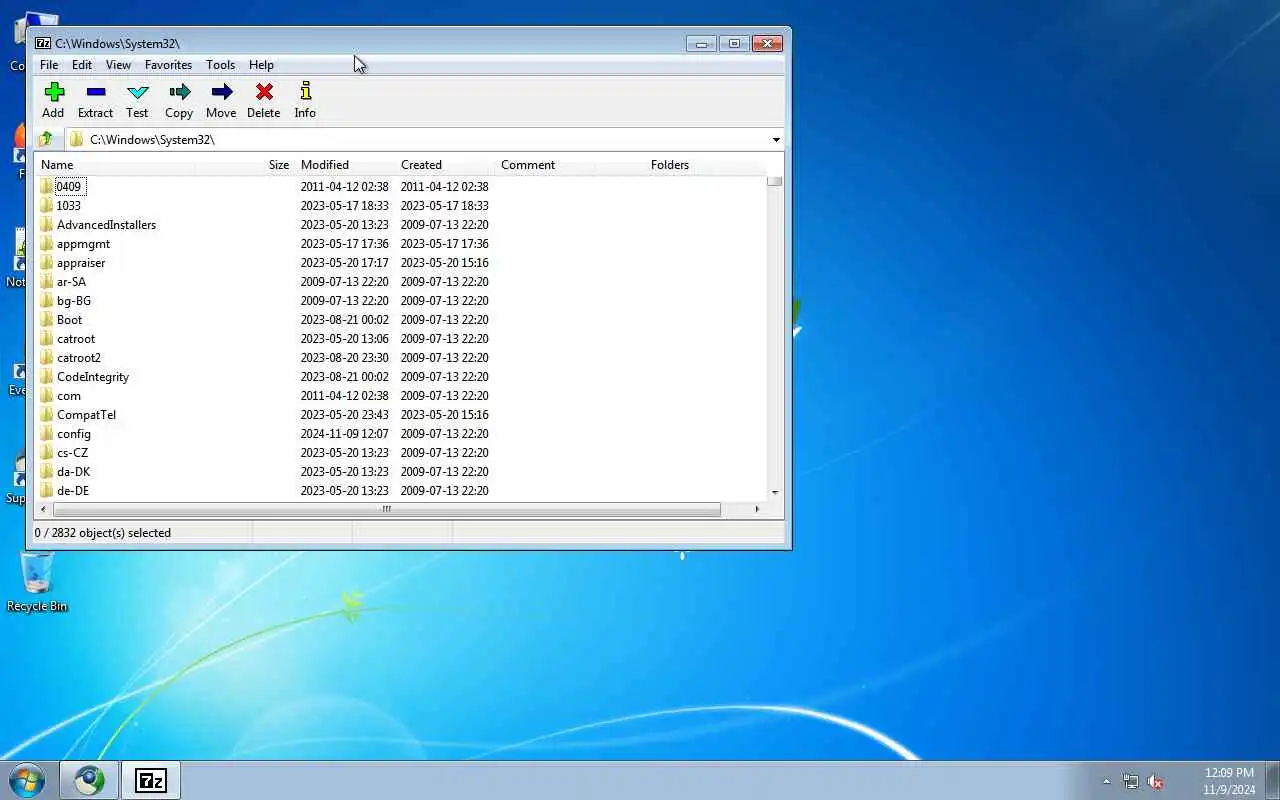Select the bg-BG folder
The image size is (1280, 800).
click(x=73, y=300)
